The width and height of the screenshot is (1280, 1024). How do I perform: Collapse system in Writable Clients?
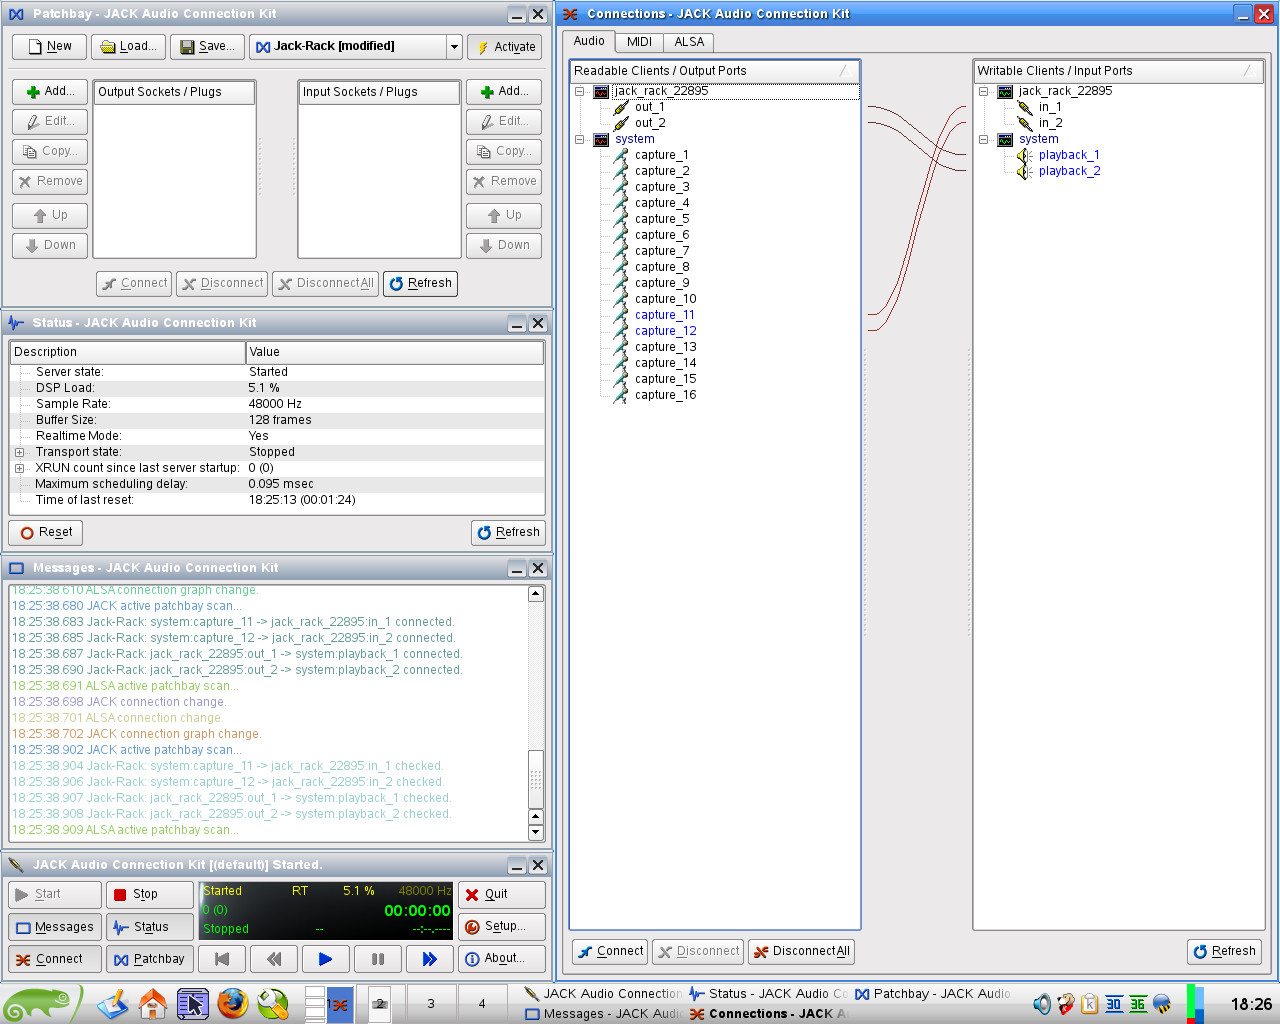click(x=983, y=139)
